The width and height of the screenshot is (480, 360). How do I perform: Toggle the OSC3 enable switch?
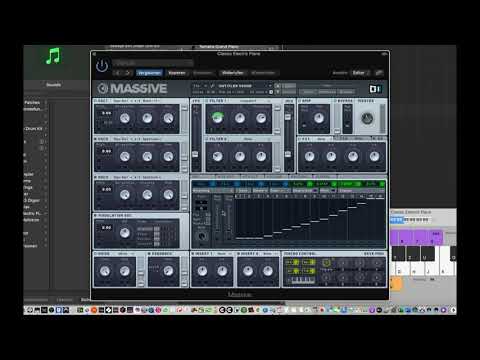click(x=95, y=177)
